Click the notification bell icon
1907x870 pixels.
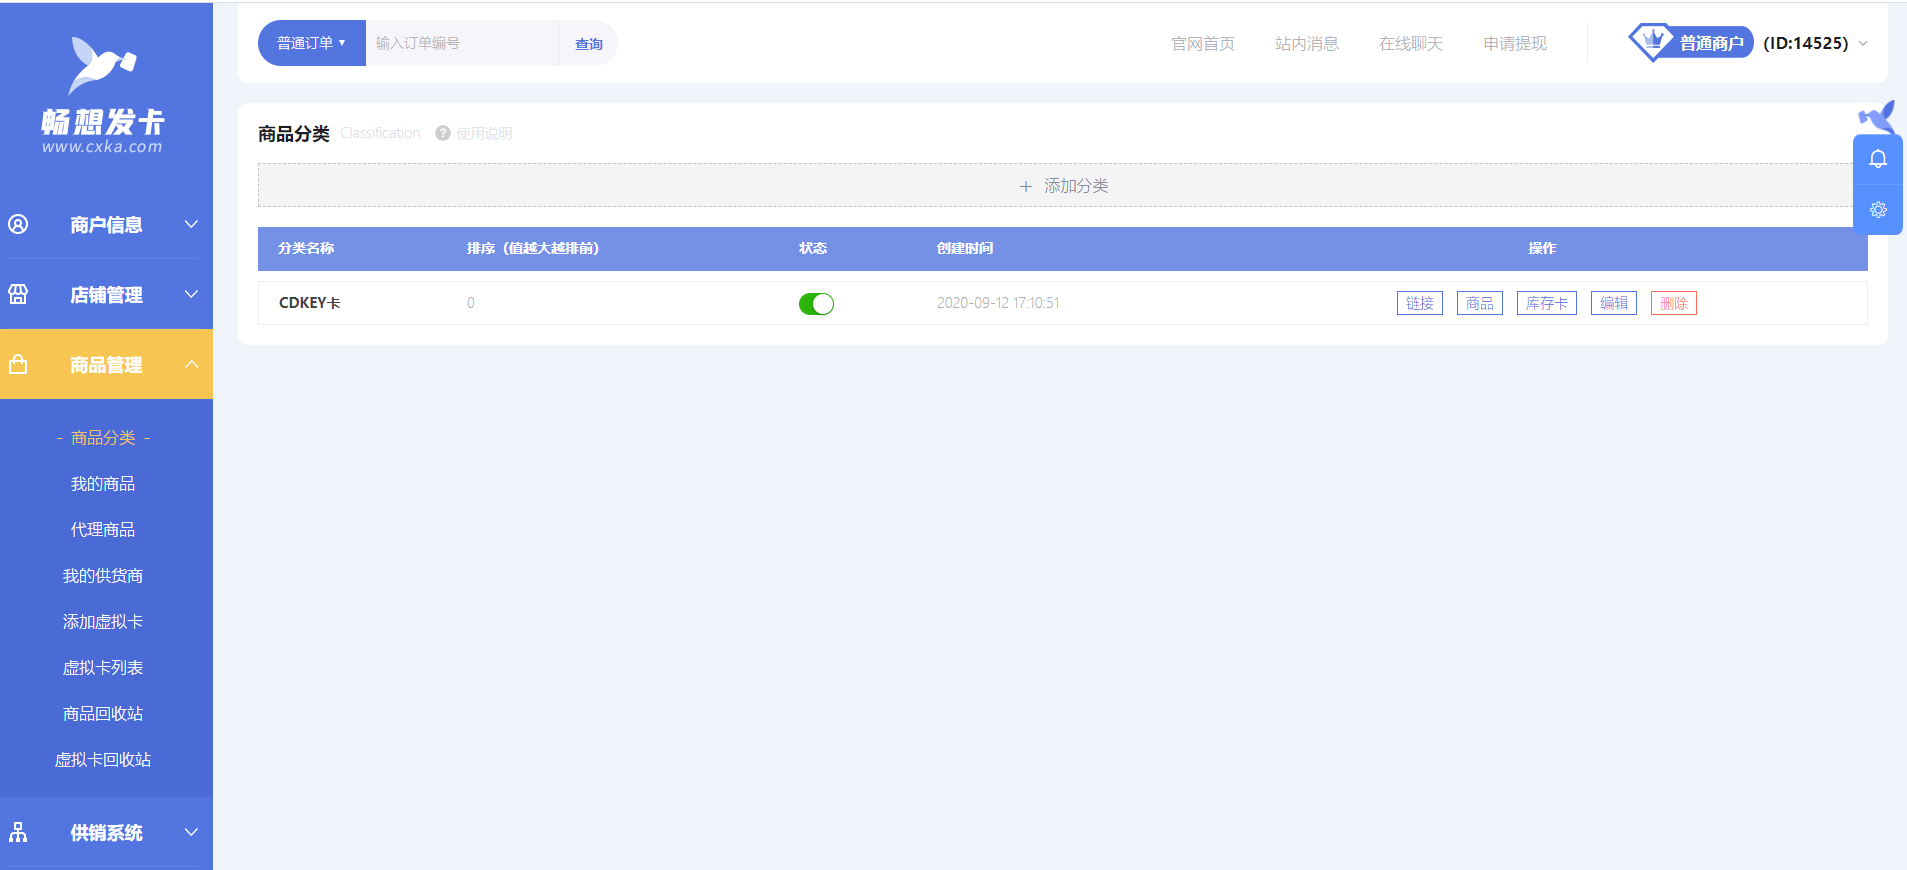1877,160
